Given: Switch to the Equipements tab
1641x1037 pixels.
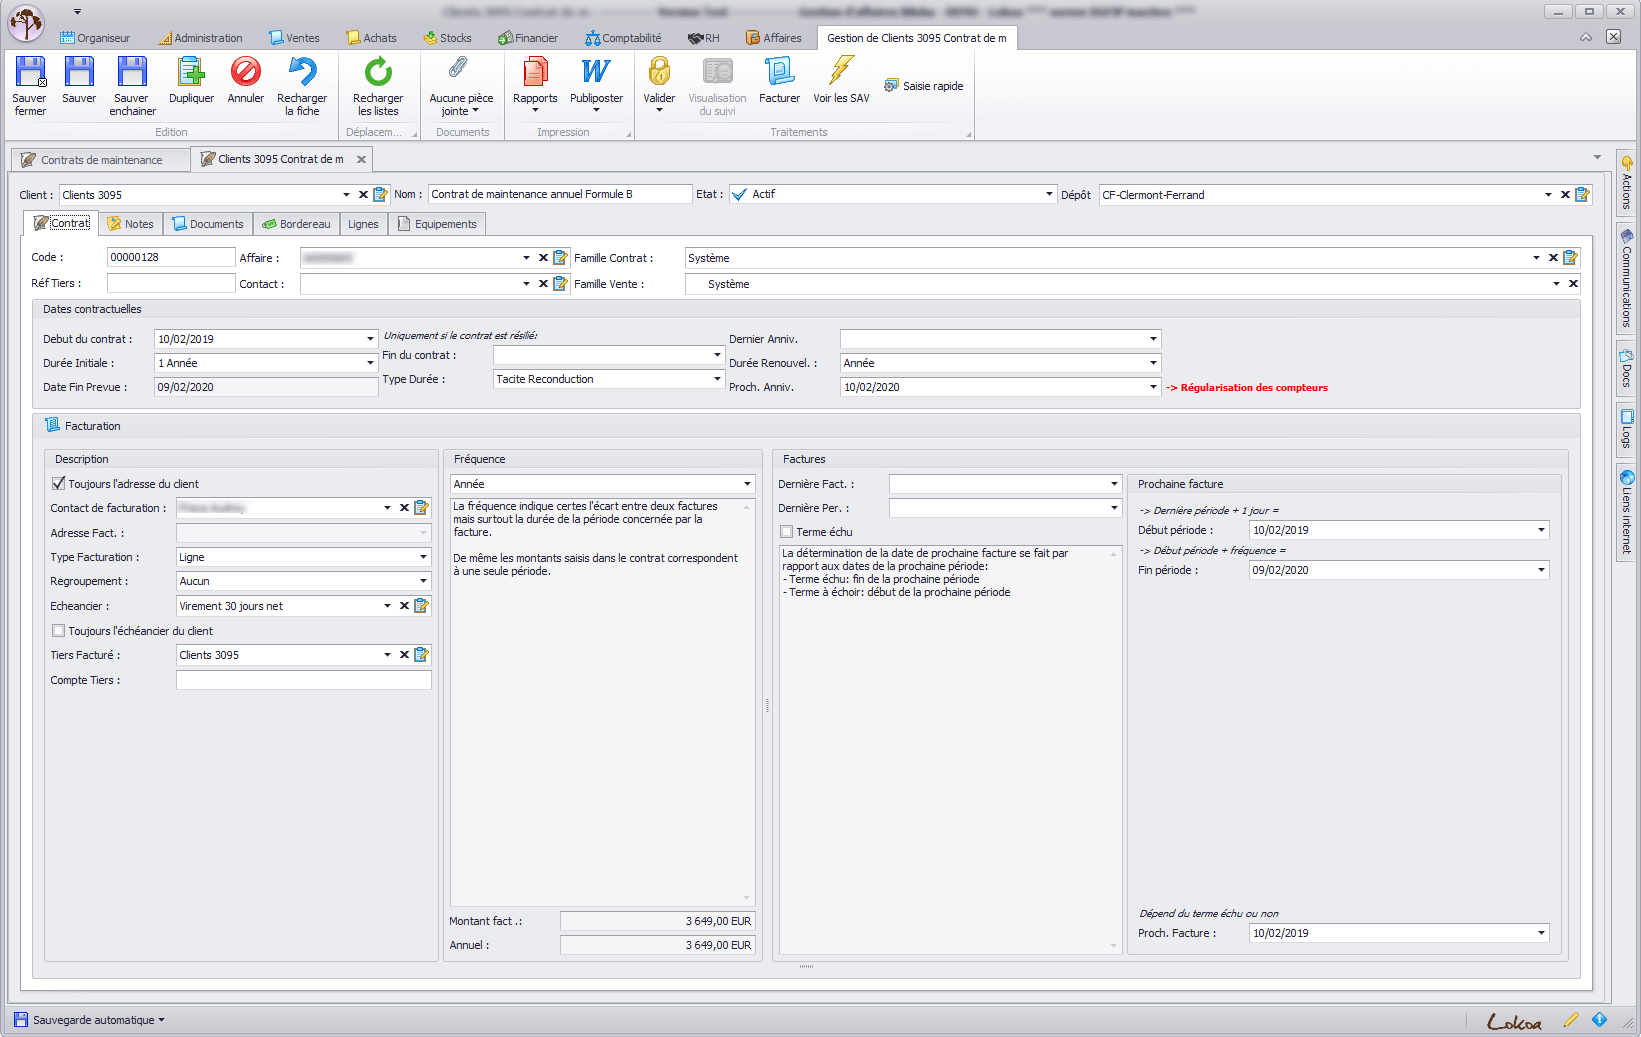Looking at the screenshot, I should 437,224.
